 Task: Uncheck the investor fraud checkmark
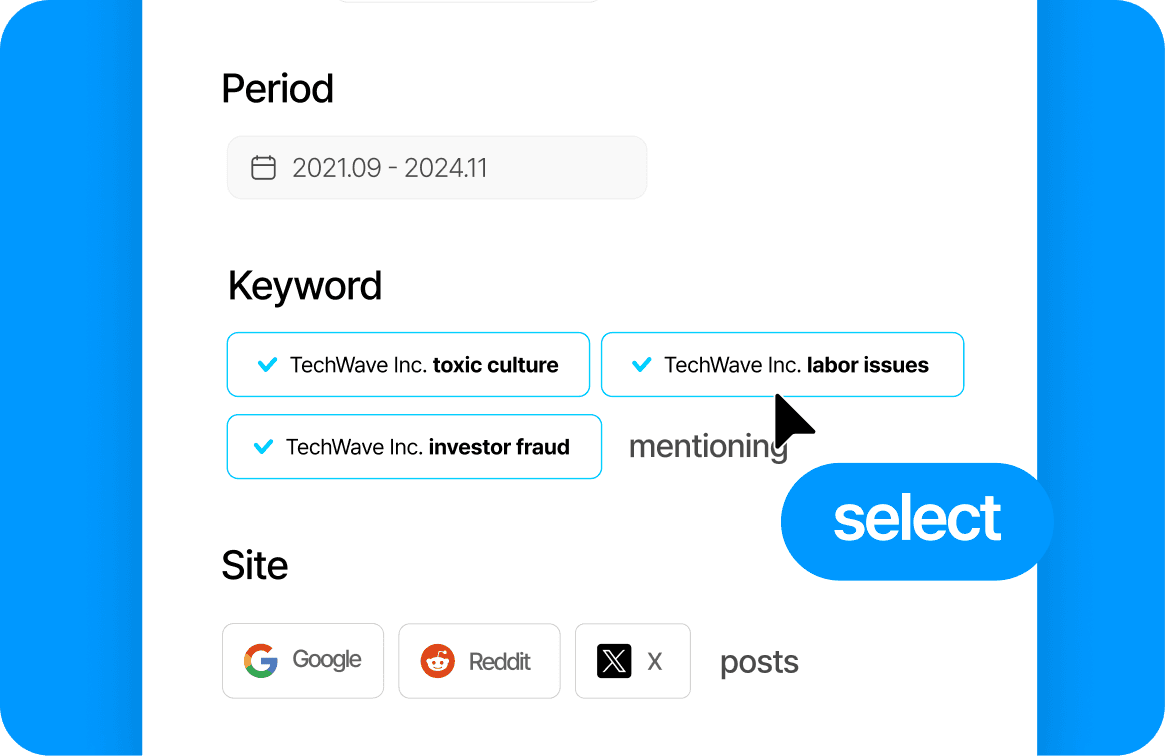tap(263, 447)
